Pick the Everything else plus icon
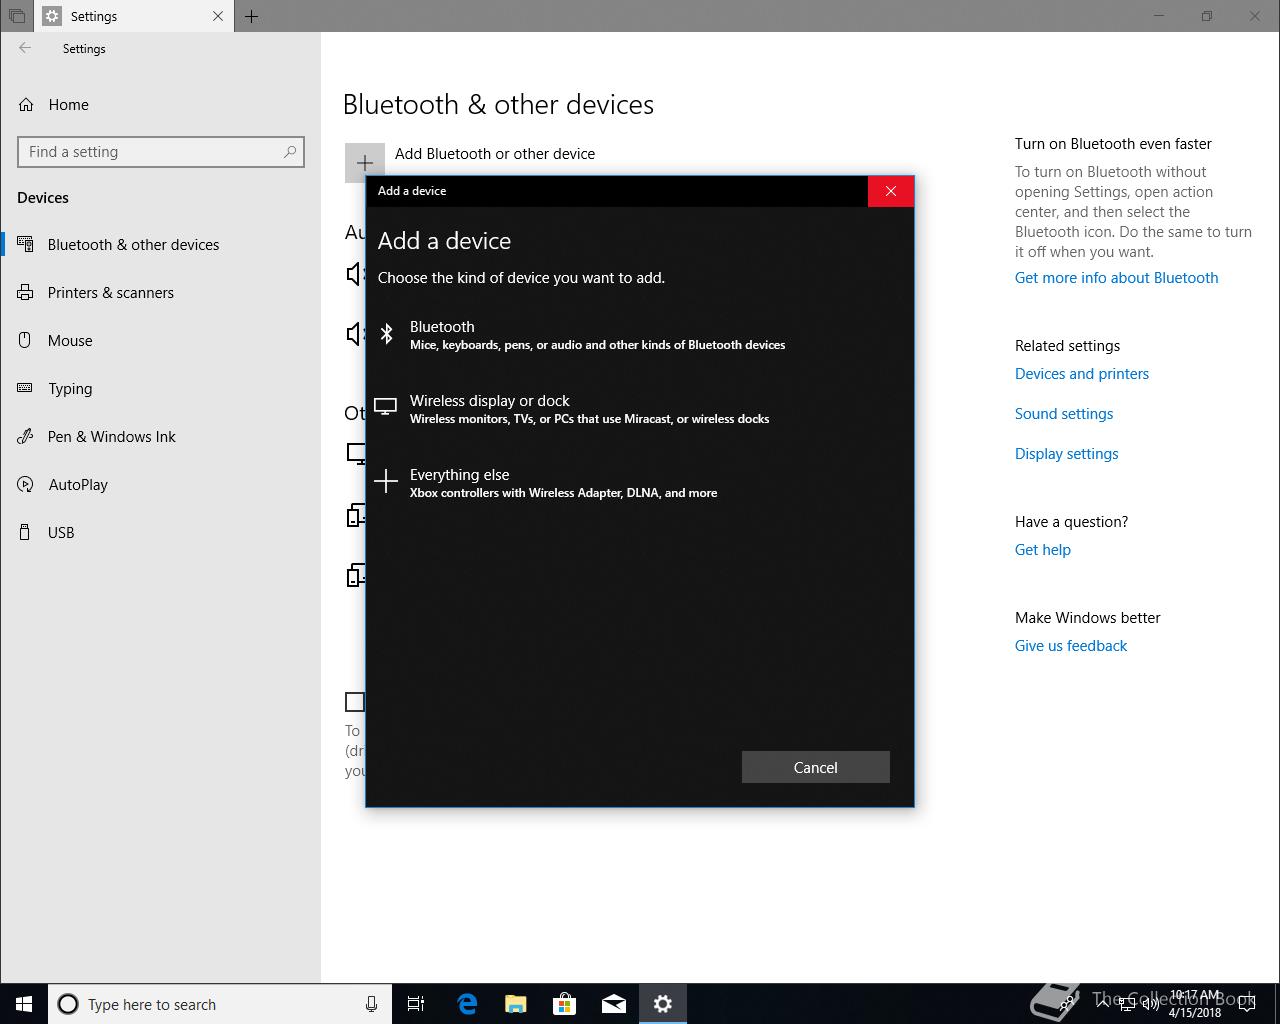Image resolution: width=1280 pixels, height=1024 pixels. coord(386,482)
